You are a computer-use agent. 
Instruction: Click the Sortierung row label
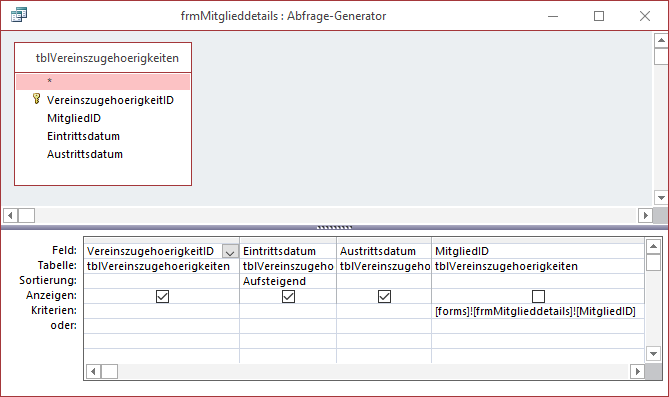click(x=48, y=280)
